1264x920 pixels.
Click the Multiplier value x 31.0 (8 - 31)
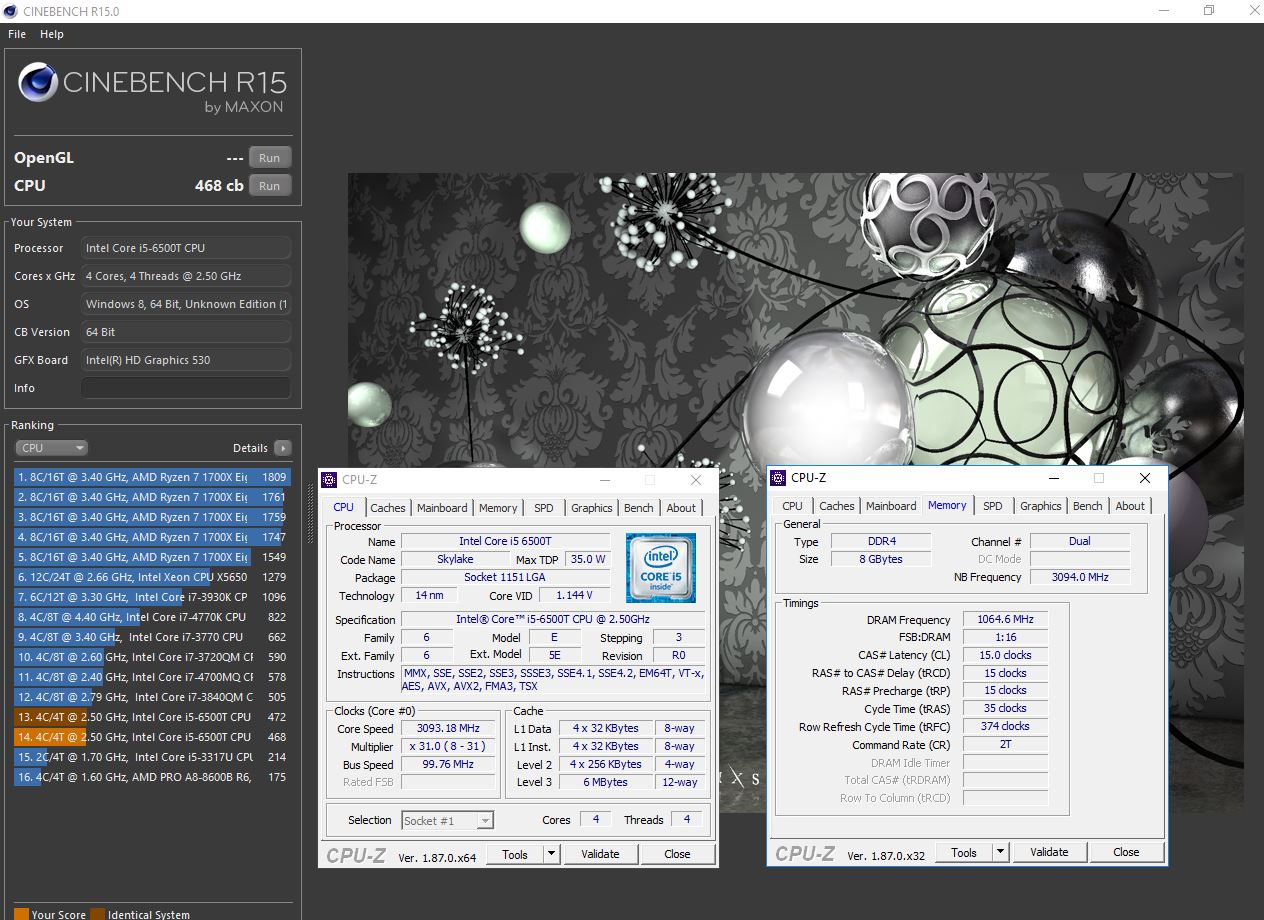tap(450, 746)
